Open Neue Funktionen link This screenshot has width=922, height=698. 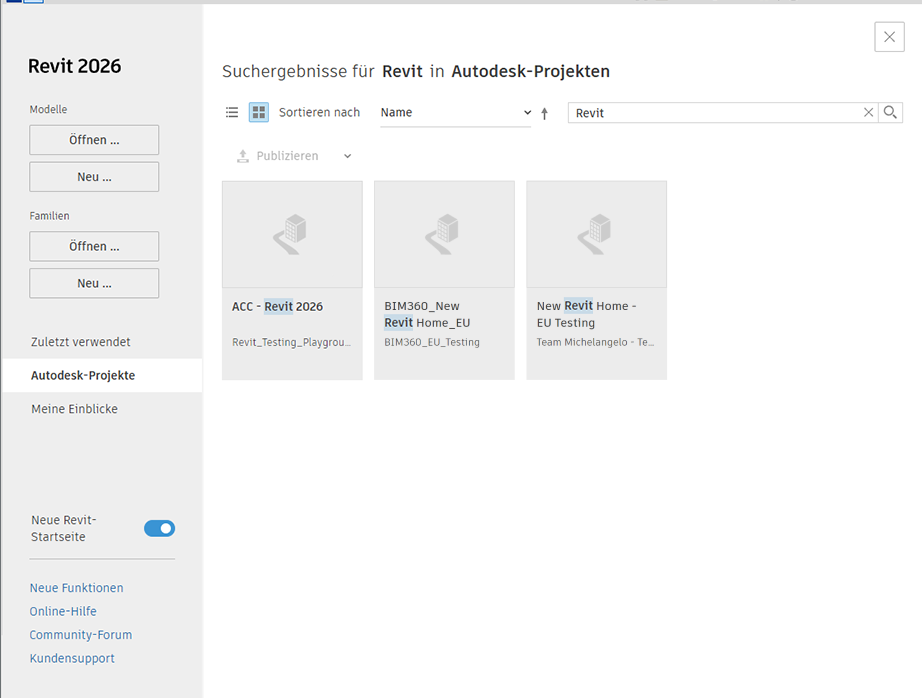tap(76, 588)
